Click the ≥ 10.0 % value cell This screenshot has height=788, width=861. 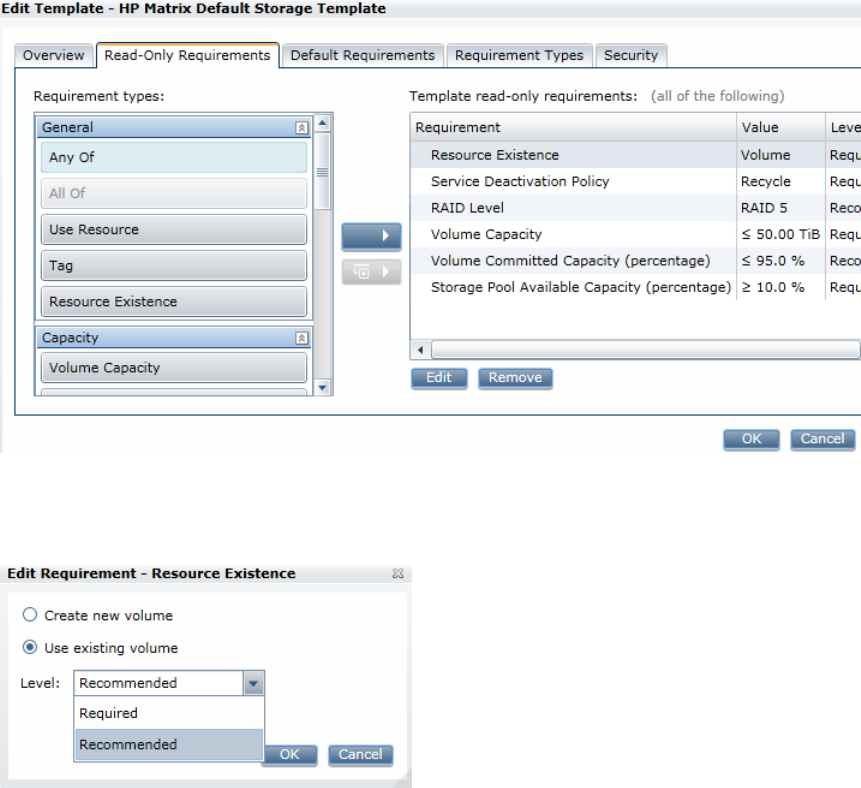[780, 287]
